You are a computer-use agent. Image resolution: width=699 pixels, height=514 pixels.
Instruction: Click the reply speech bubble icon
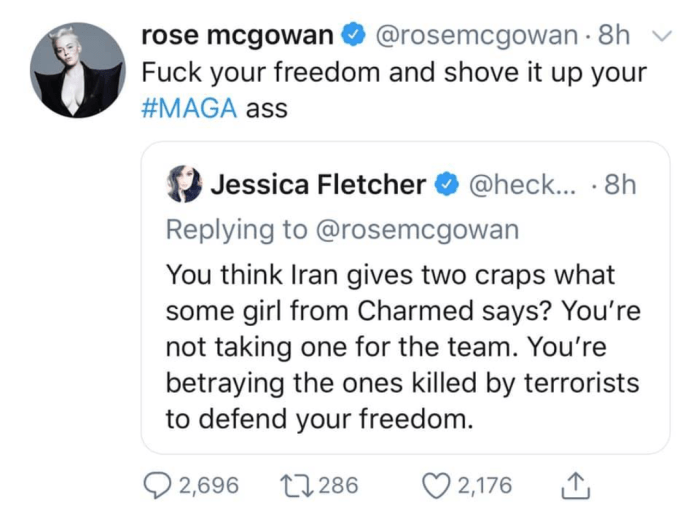158,486
